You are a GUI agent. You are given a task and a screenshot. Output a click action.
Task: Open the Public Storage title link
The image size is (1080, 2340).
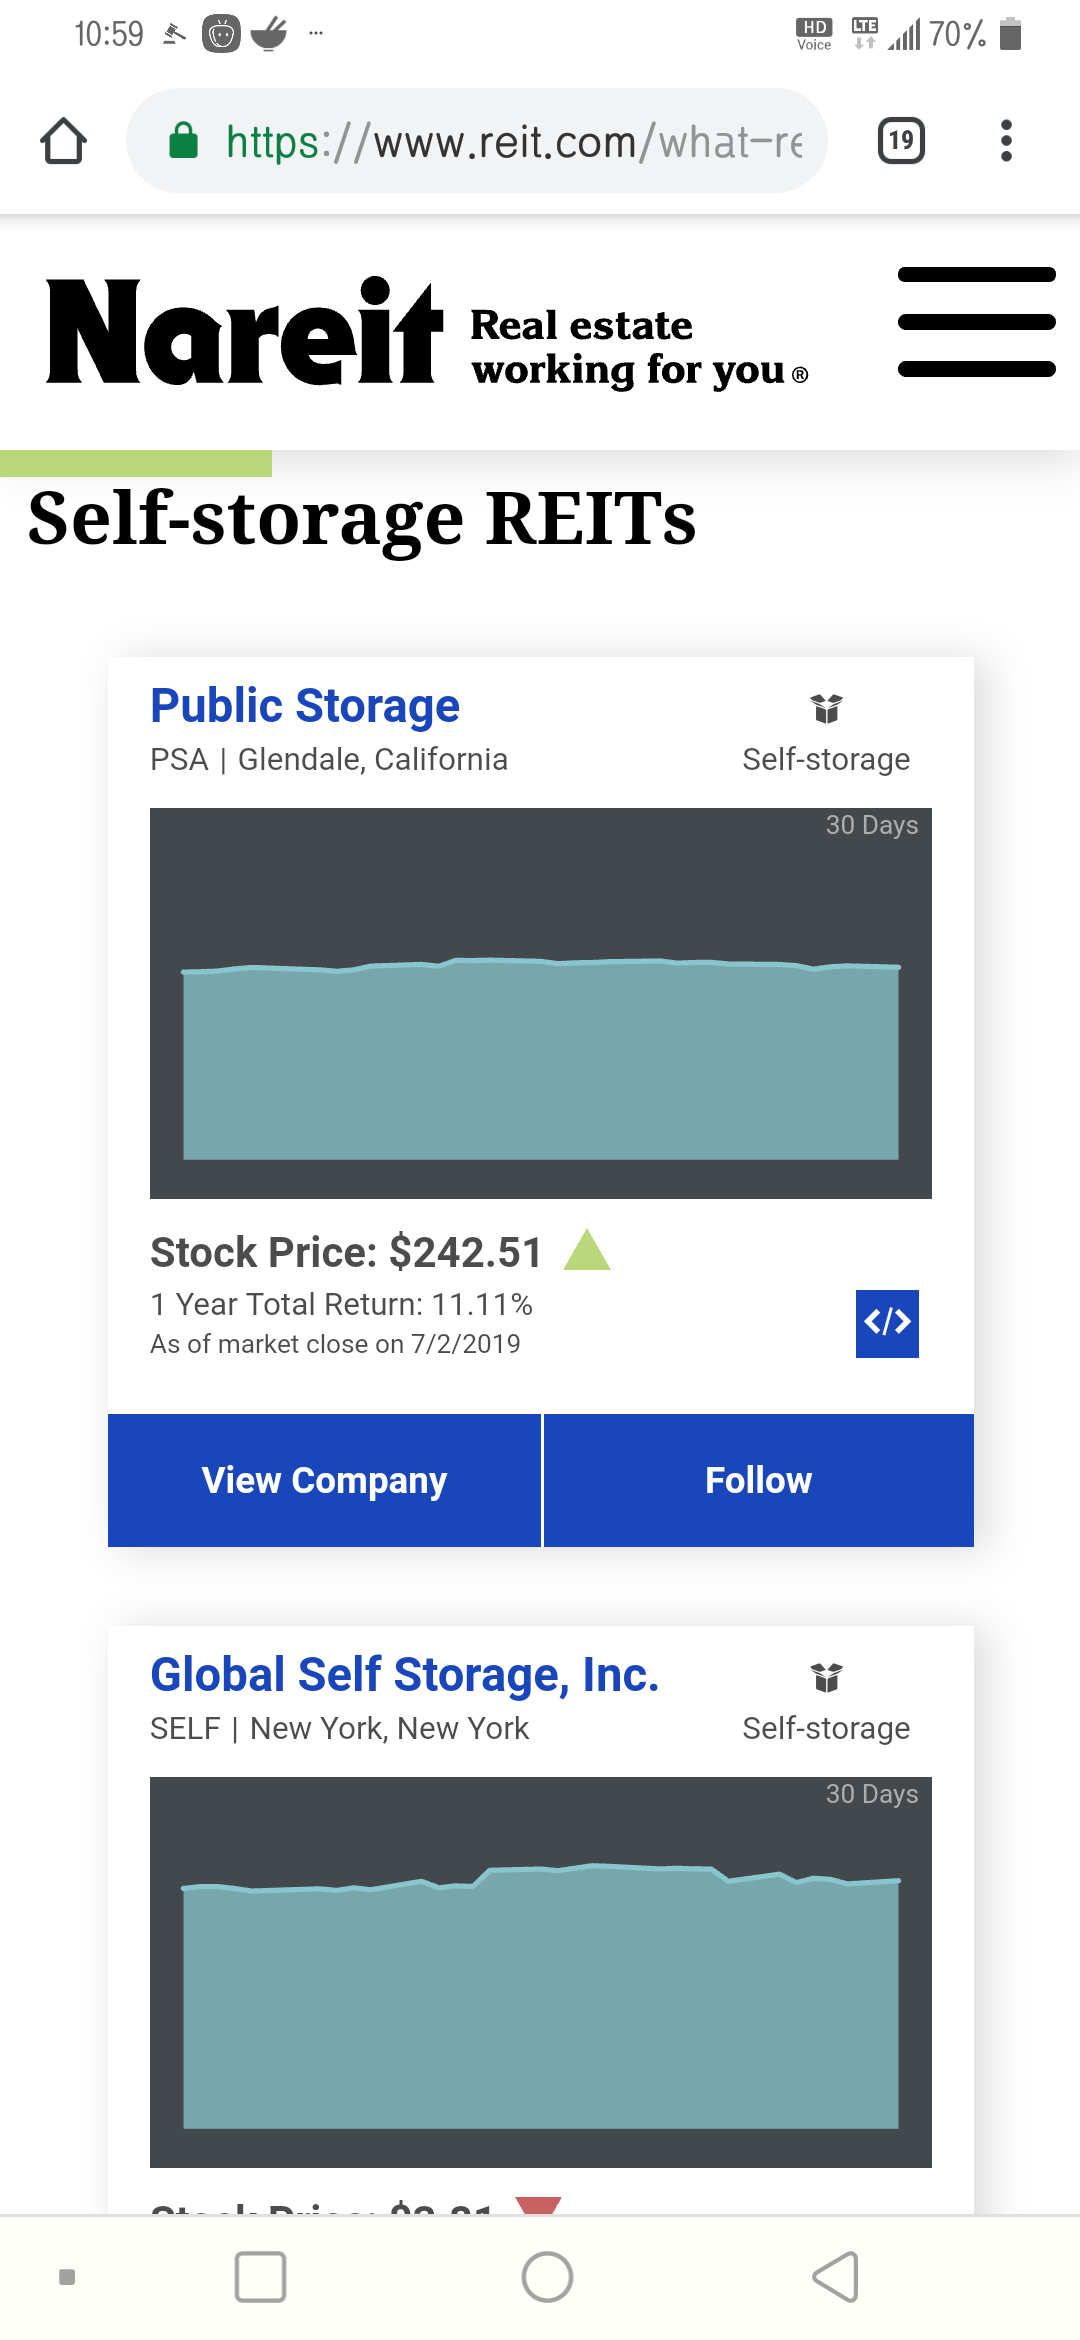coord(305,706)
